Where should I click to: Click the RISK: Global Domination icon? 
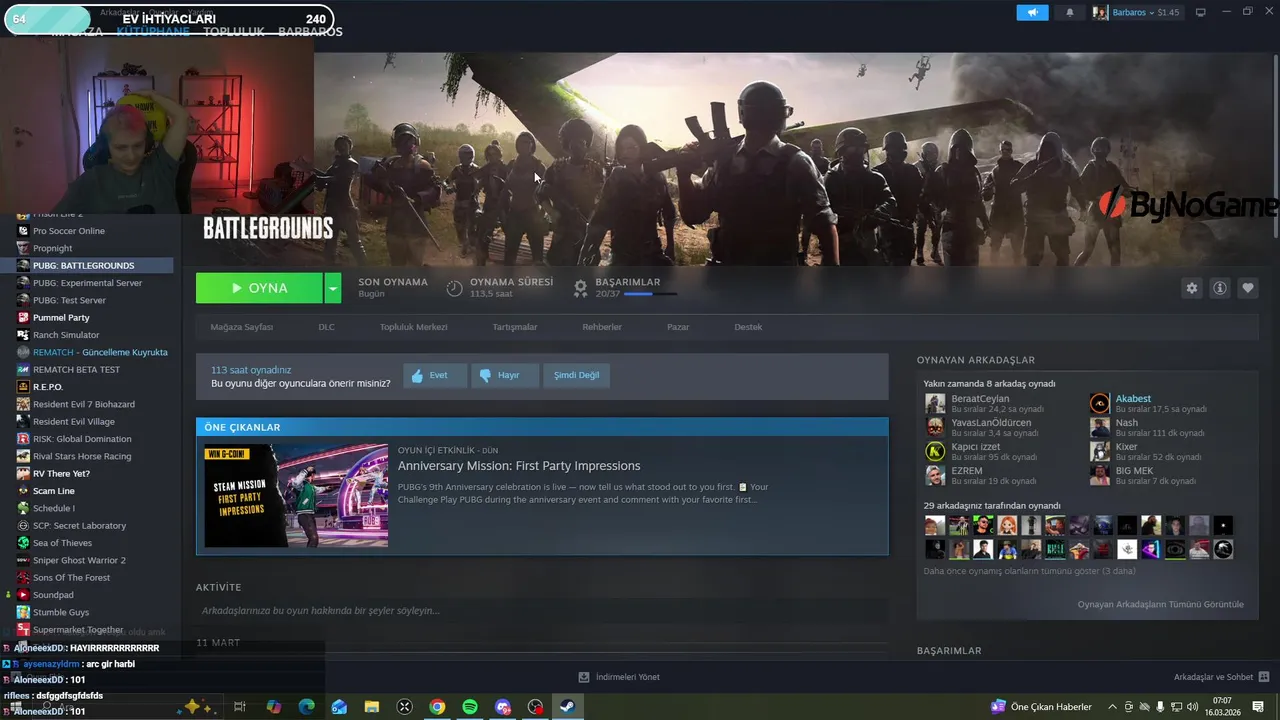[24, 439]
